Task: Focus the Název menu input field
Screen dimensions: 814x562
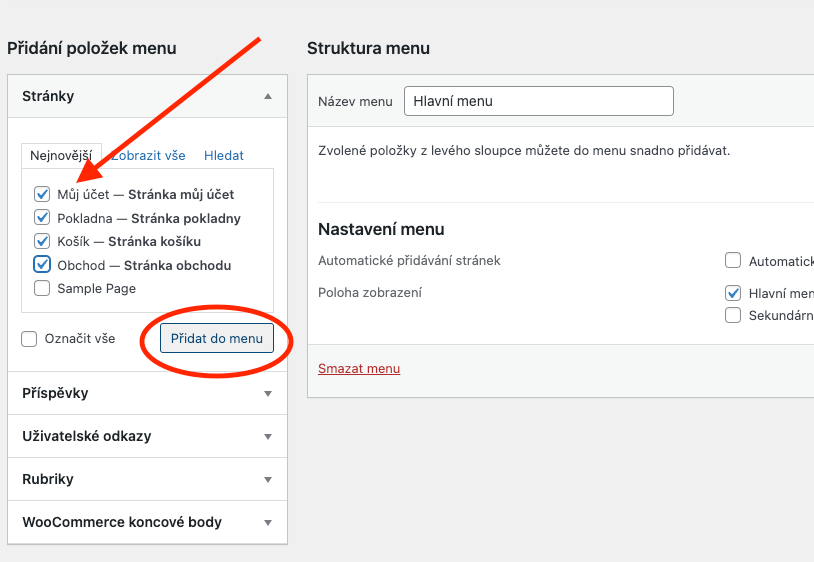Action: coord(539,101)
